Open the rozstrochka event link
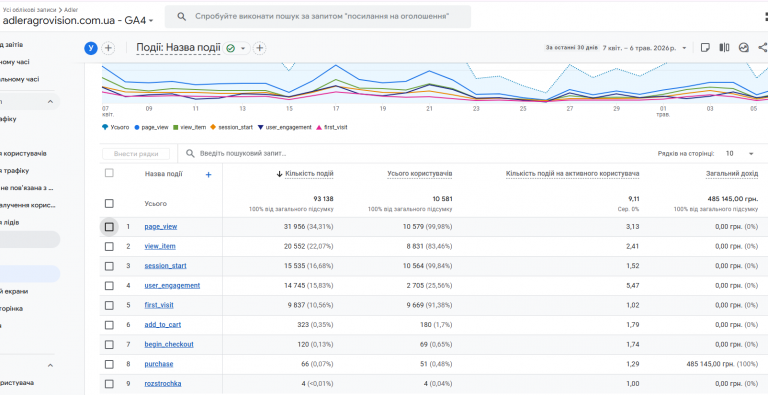The height and width of the screenshot is (395, 768). tap(163, 384)
